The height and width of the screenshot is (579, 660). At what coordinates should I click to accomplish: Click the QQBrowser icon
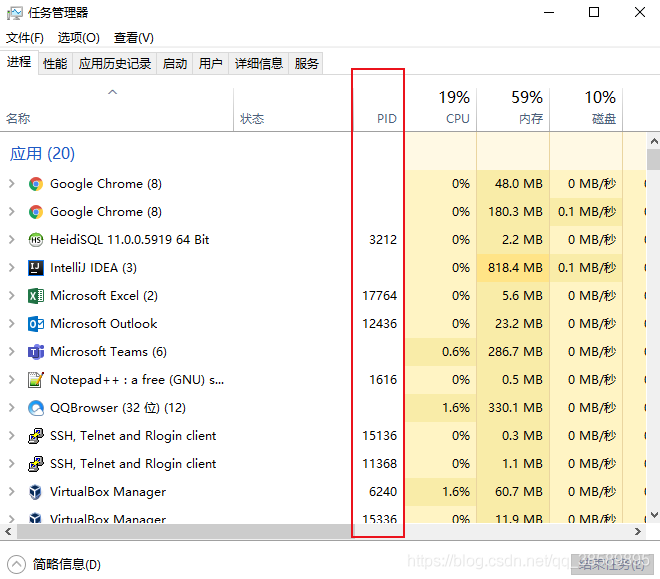(x=36, y=408)
